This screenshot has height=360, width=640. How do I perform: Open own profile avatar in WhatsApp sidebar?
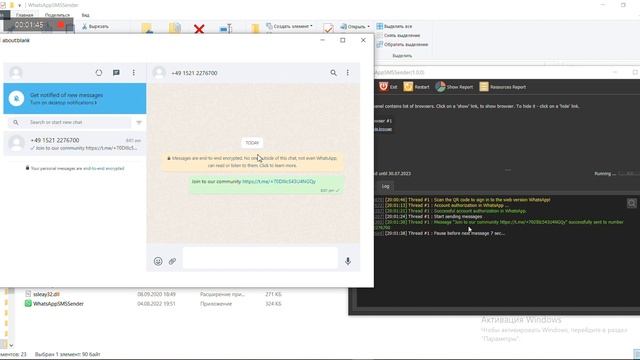[x=16, y=73]
